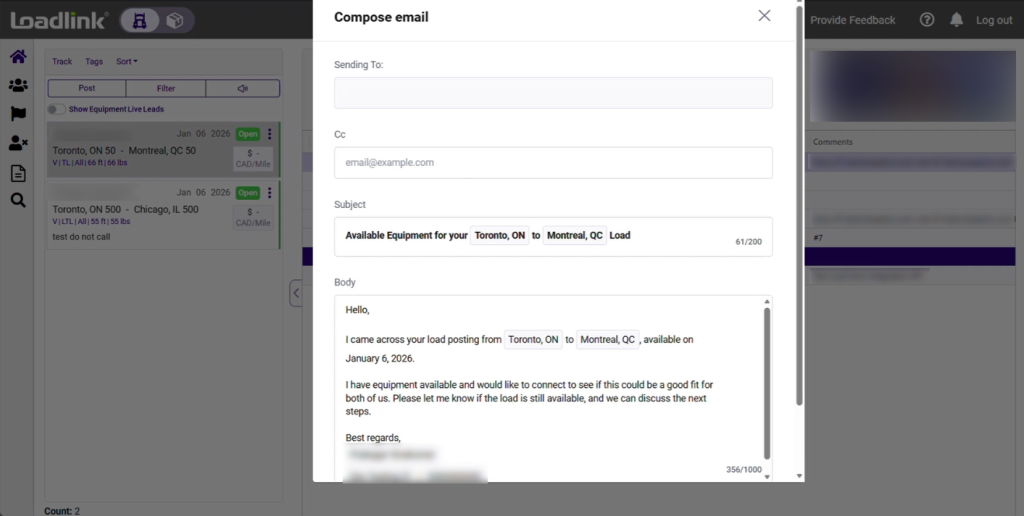Open the help question mark icon
Viewport: 1024px width, 516px height.
[x=927, y=20]
